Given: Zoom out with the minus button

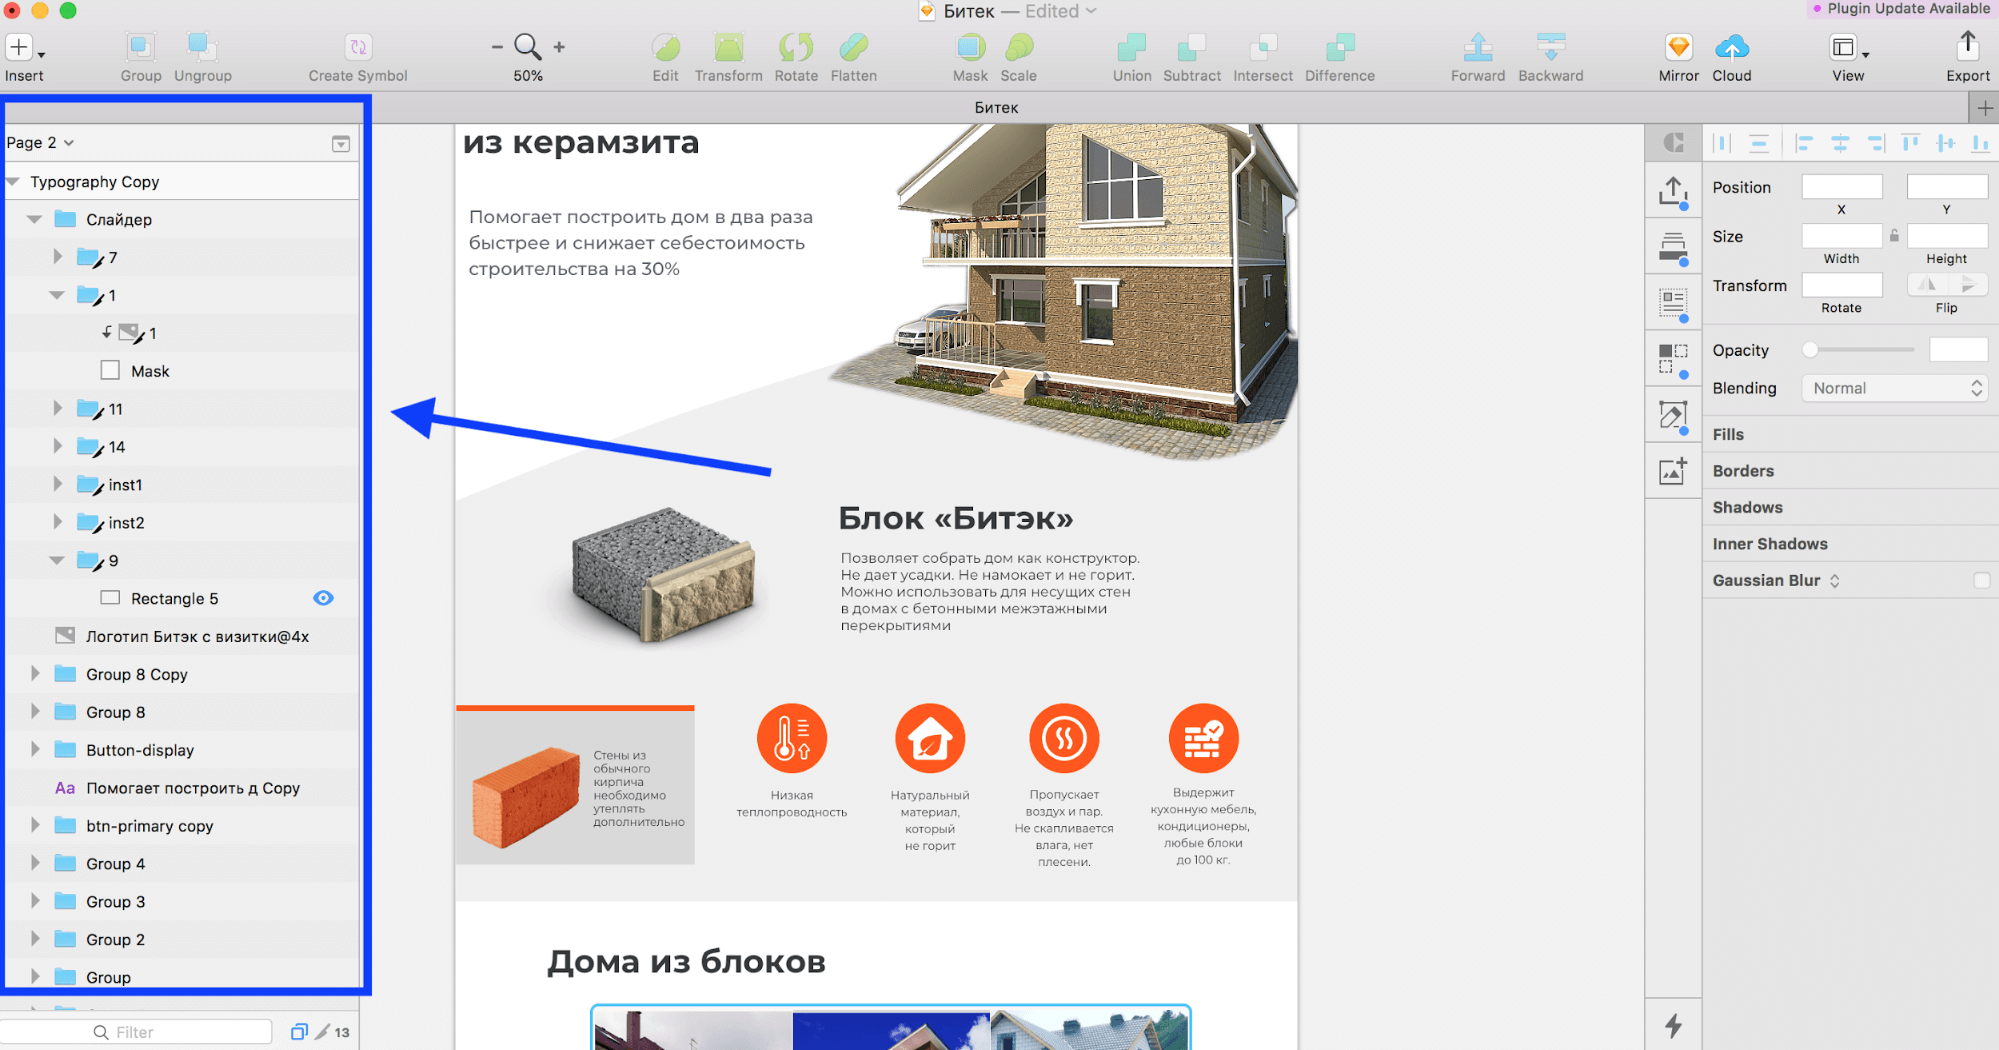Looking at the screenshot, I should [497, 47].
